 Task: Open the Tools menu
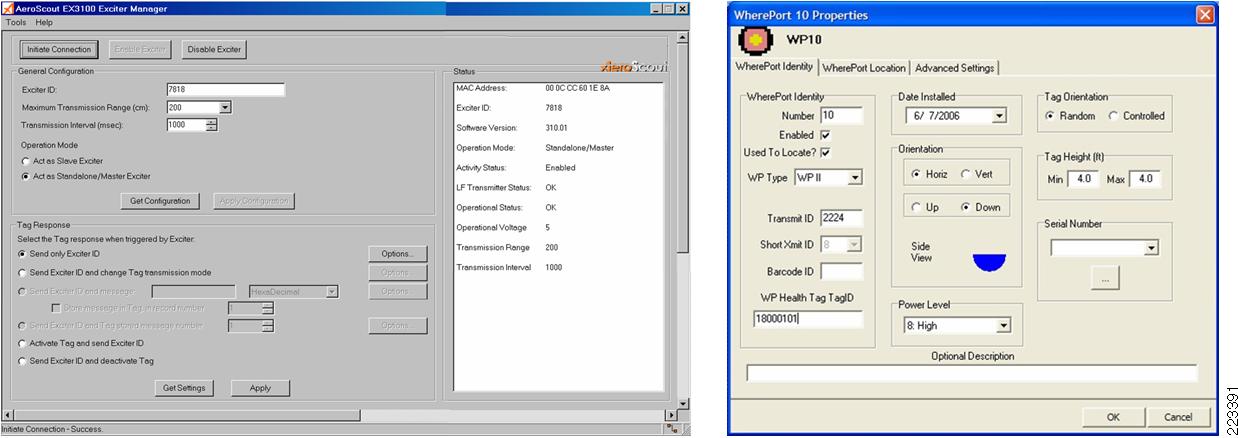(x=16, y=22)
